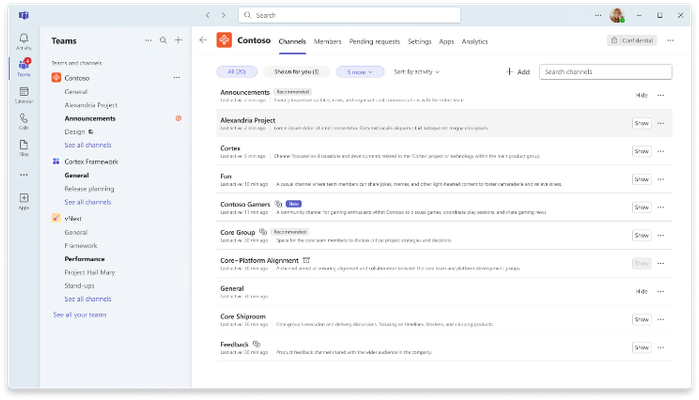The image size is (699, 400).
Task: Open the Apps store icon
Action: pyautogui.click(x=24, y=201)
